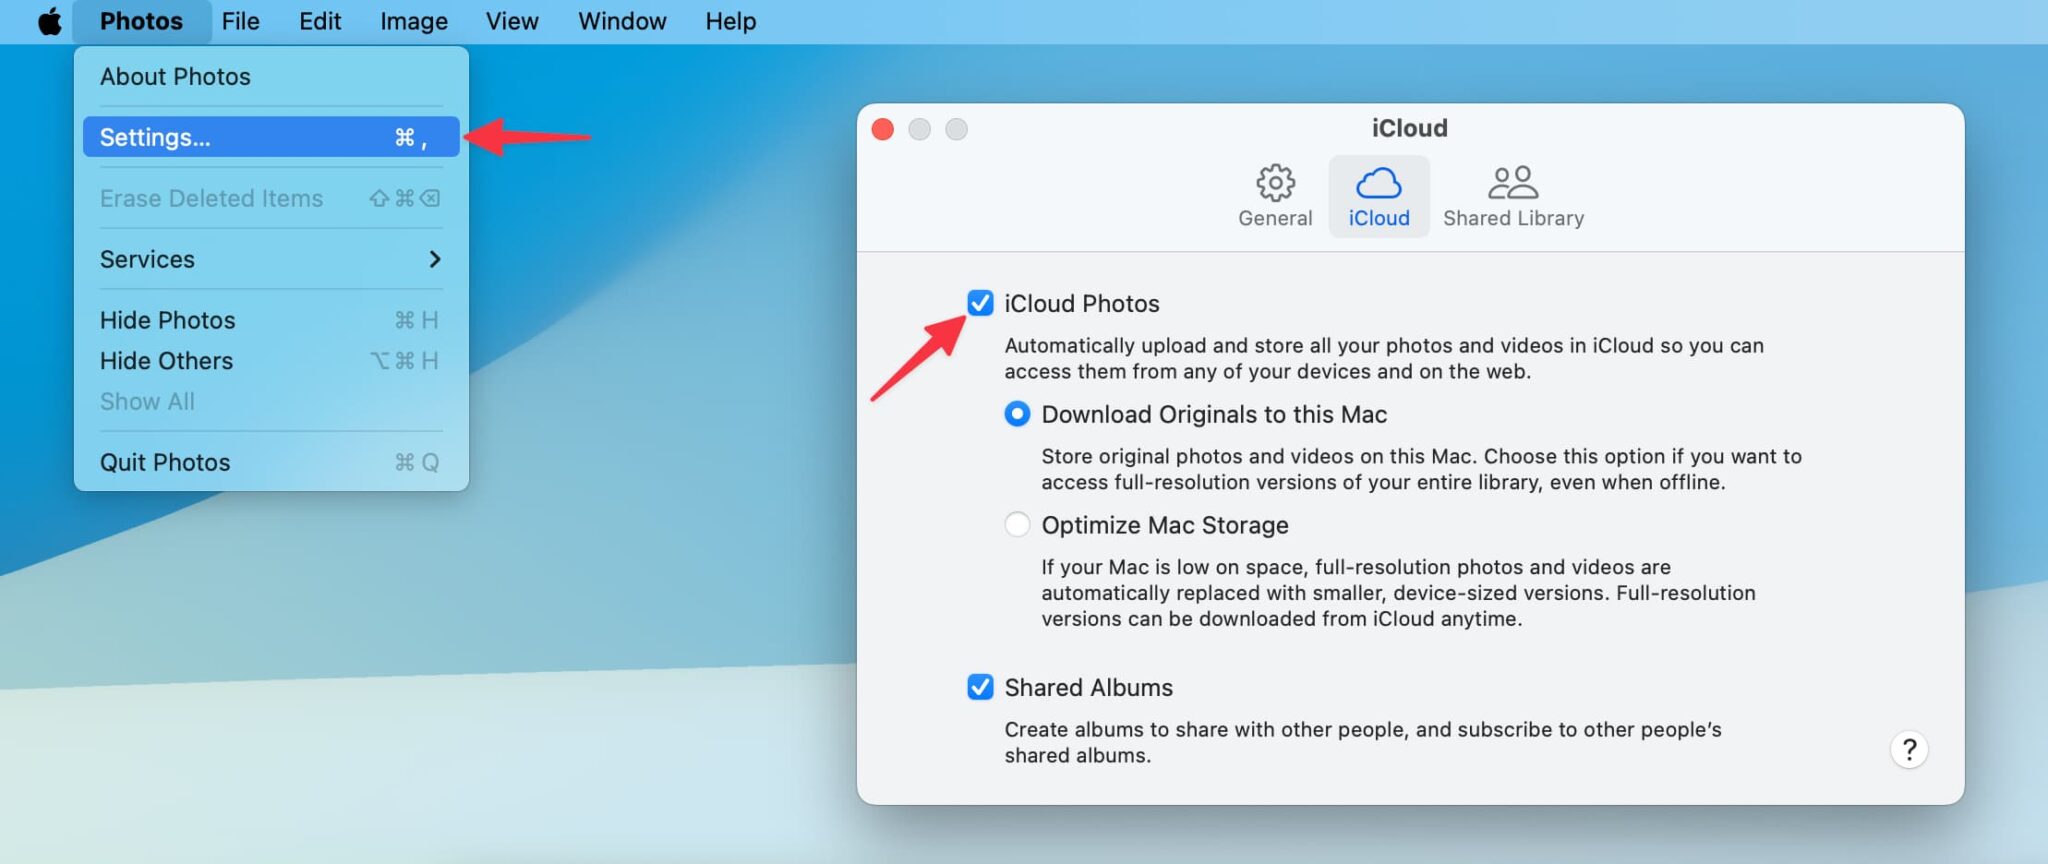Expand the Services submenu

pos(271,259)
